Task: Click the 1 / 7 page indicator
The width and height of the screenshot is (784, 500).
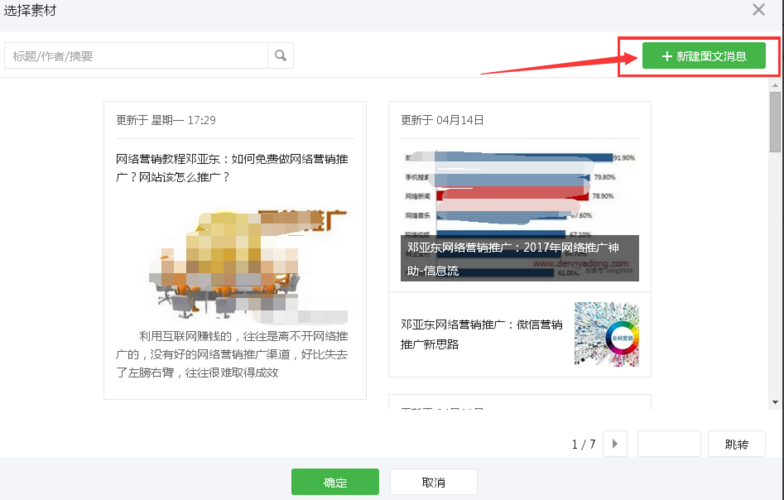Action: click(584, 444)
